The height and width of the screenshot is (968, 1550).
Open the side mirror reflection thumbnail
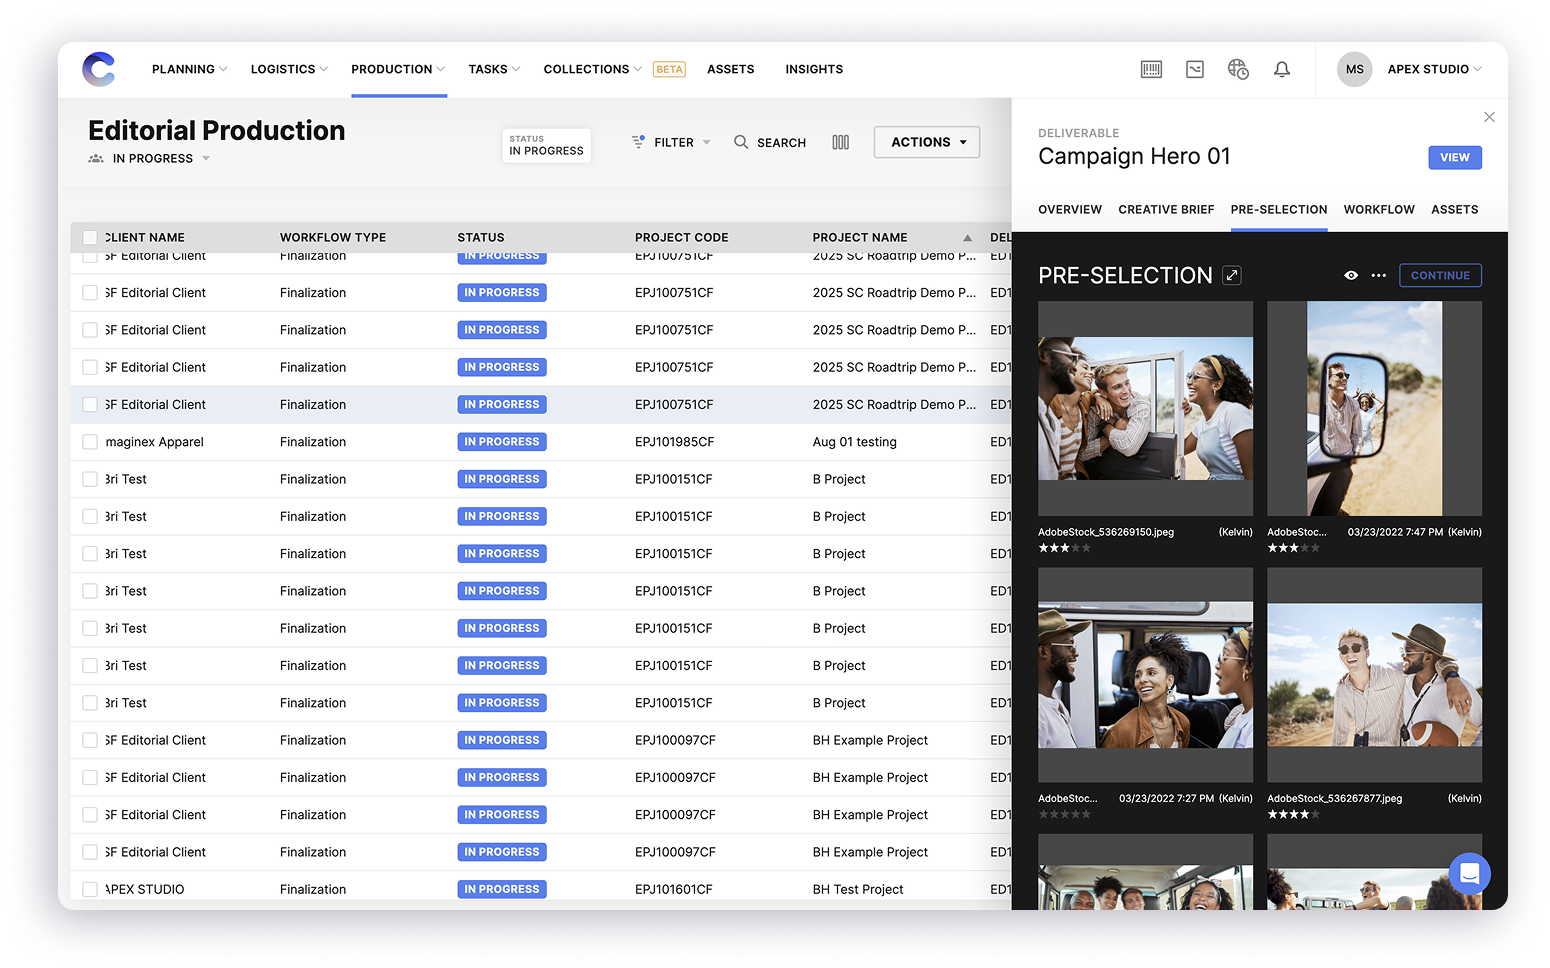[1374, 409]
